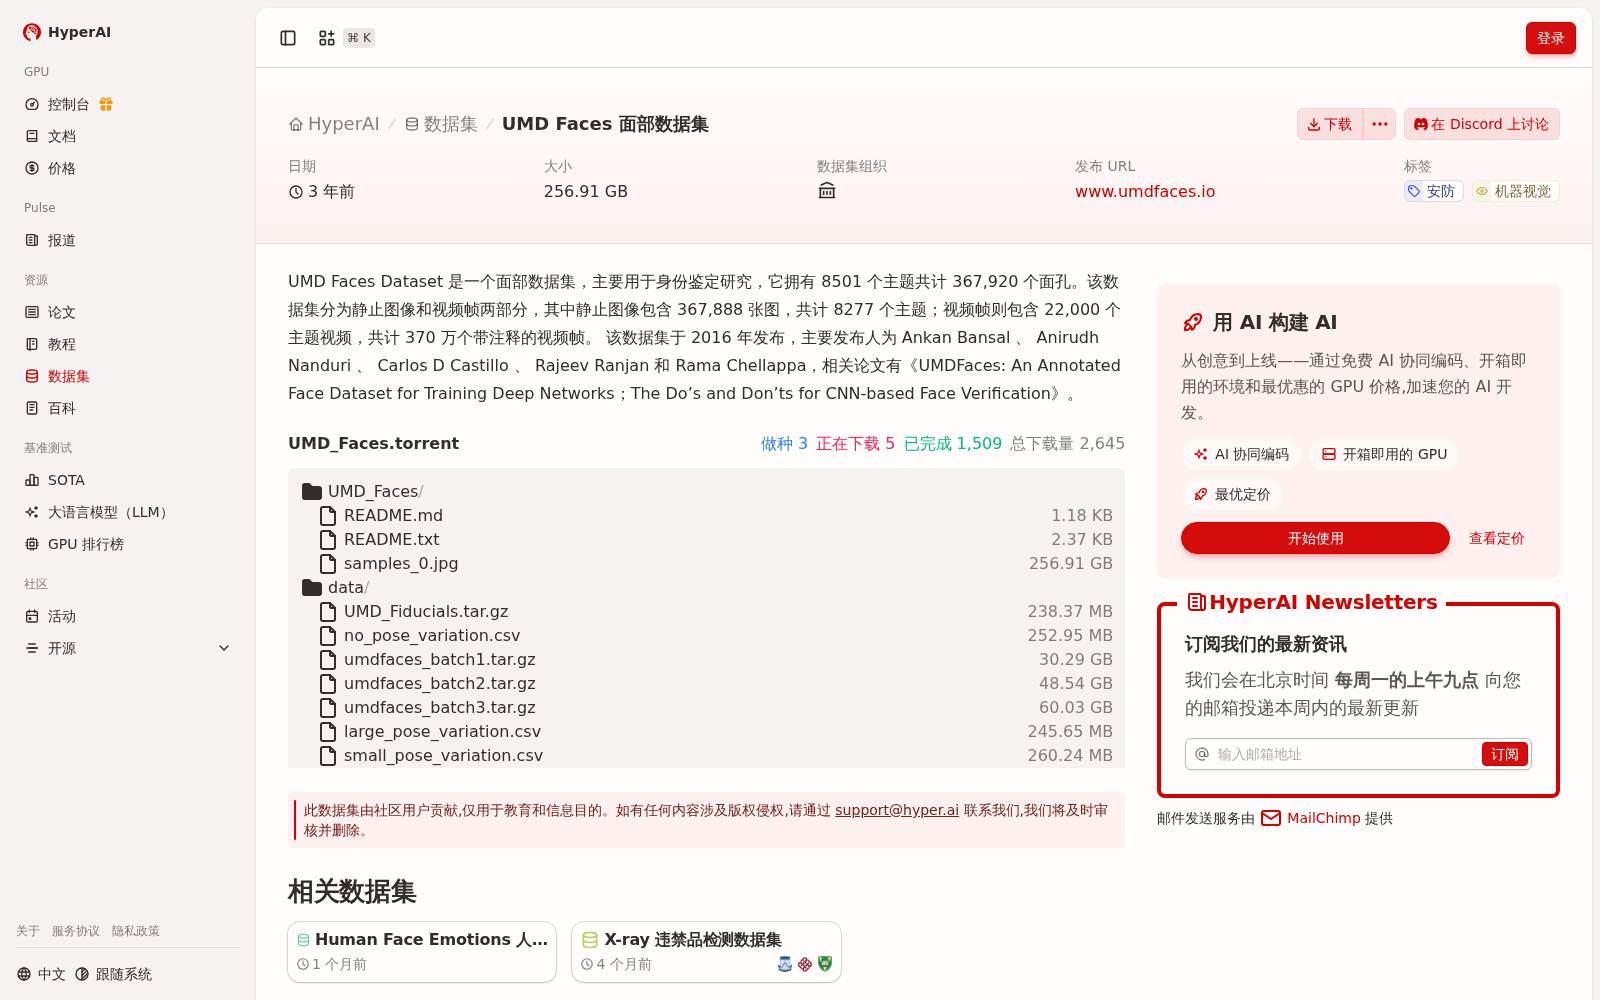The image size is (1600, 1000).
Task: Click the 安防 tag
Action: tap(1433, 191)
